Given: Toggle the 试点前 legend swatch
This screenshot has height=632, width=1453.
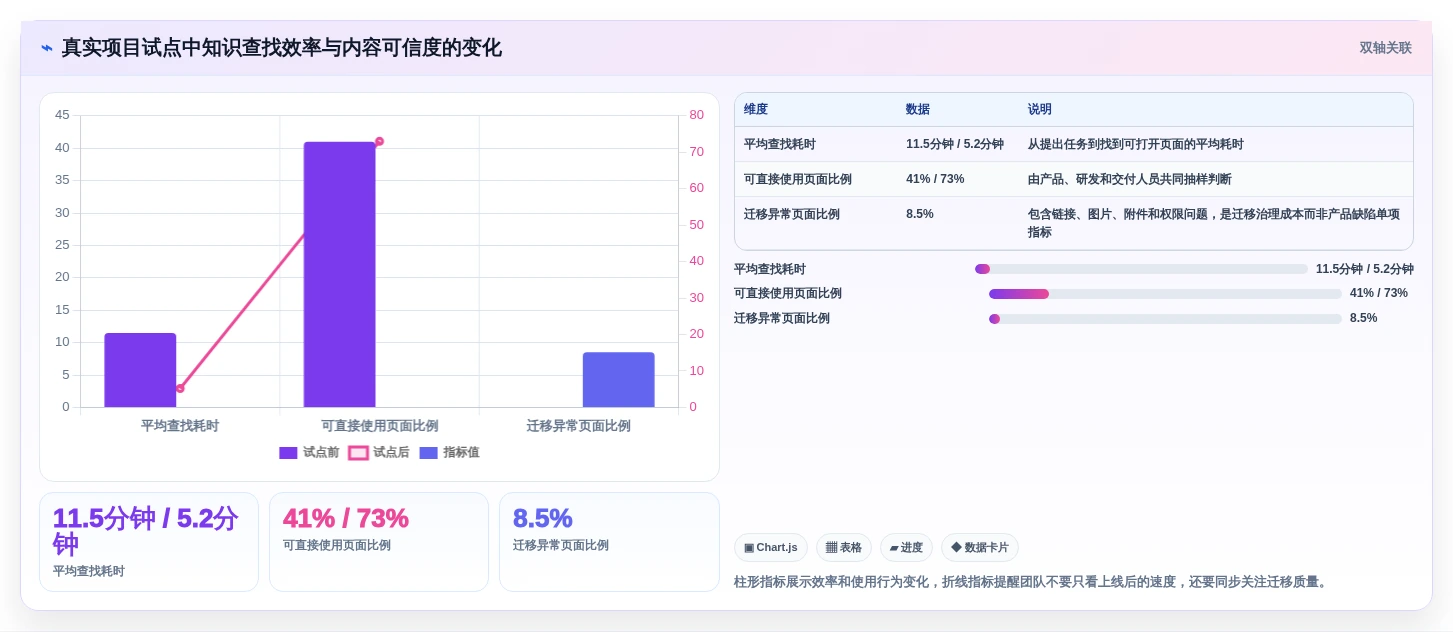Looking at the screenshot, I should (x=288, y=453).
